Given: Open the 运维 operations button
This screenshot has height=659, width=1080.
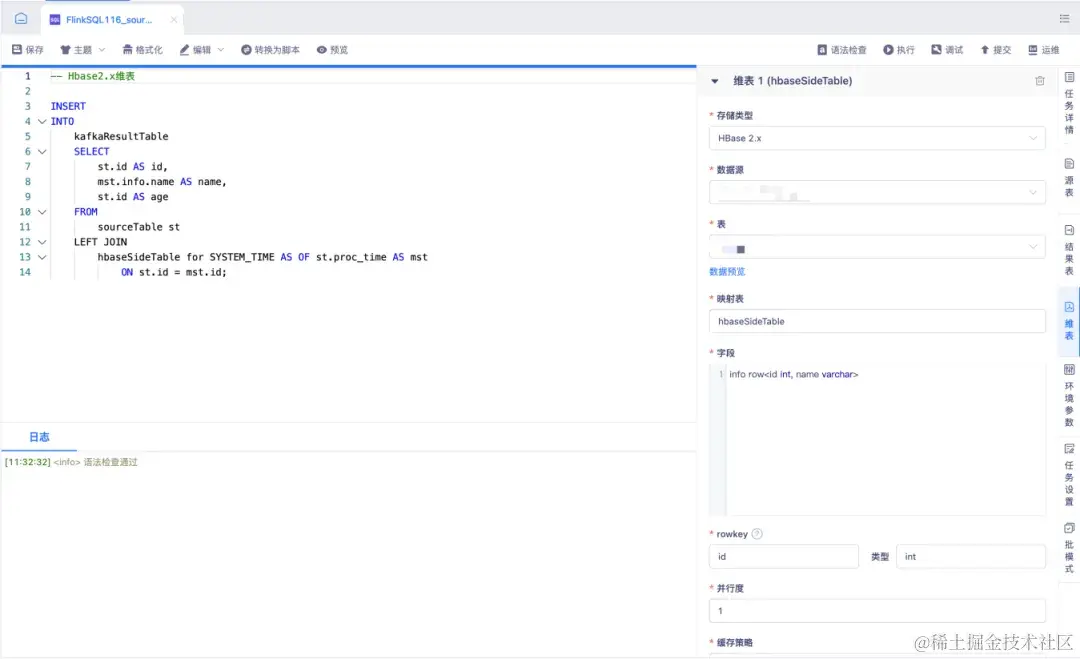Looking at the screenshot, I should [1043, 50].
